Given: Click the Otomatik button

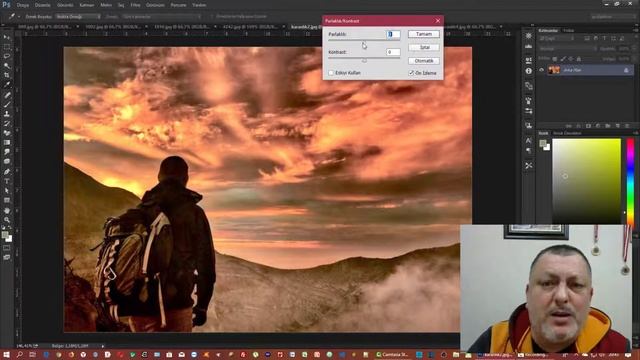Looking at the screenshot, I should point(424,61).
